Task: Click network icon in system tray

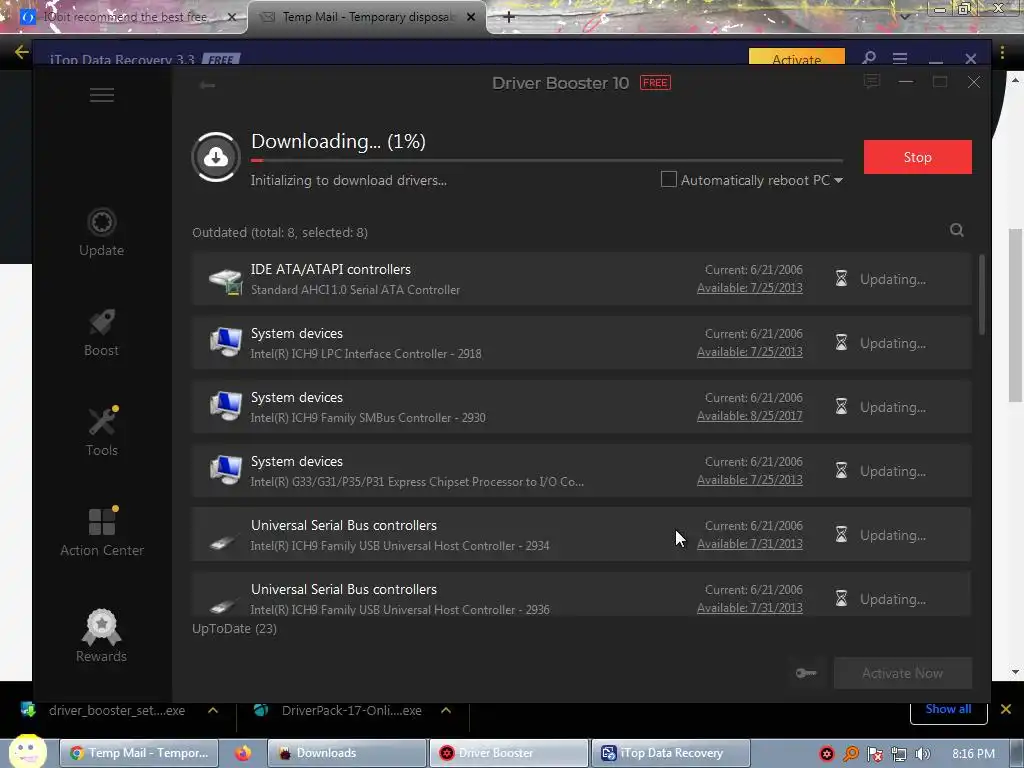Action: tap(899, 754)
